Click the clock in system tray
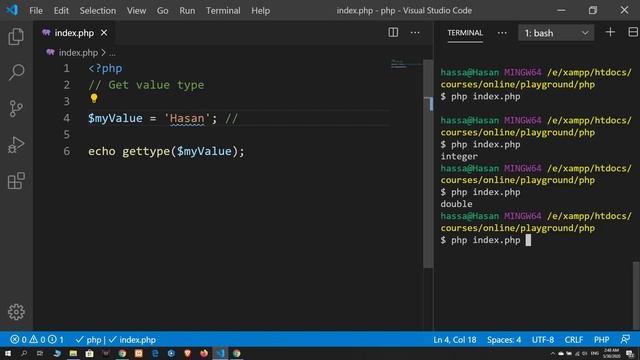640x360 pixels. (611, 353)
